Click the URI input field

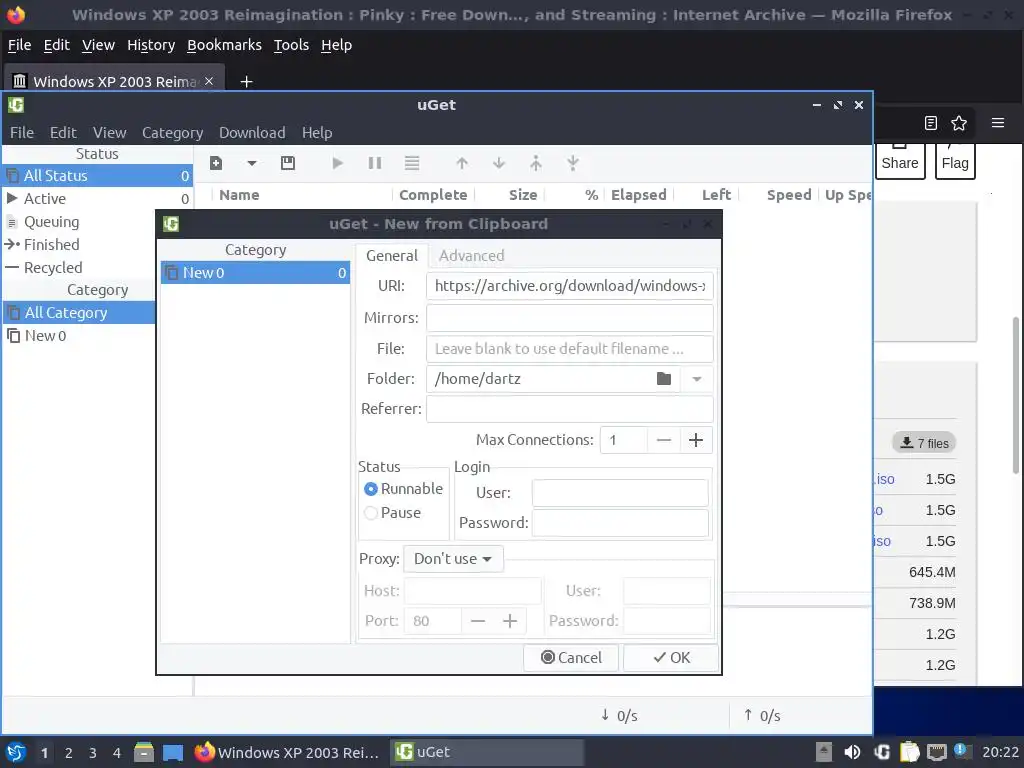pos(569,286)
